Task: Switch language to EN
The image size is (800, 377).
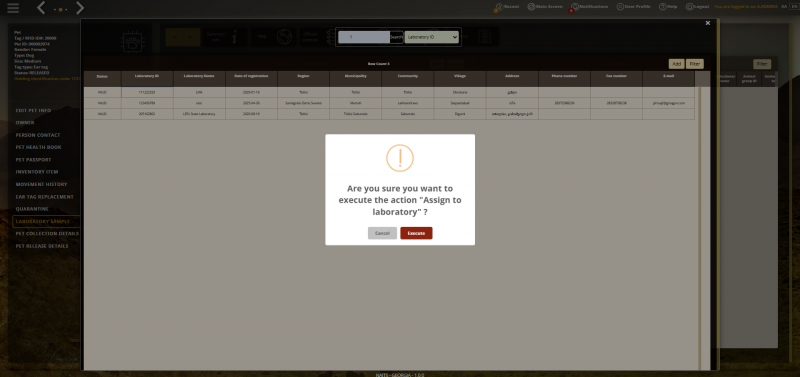Action: click(x=793, y=7)
